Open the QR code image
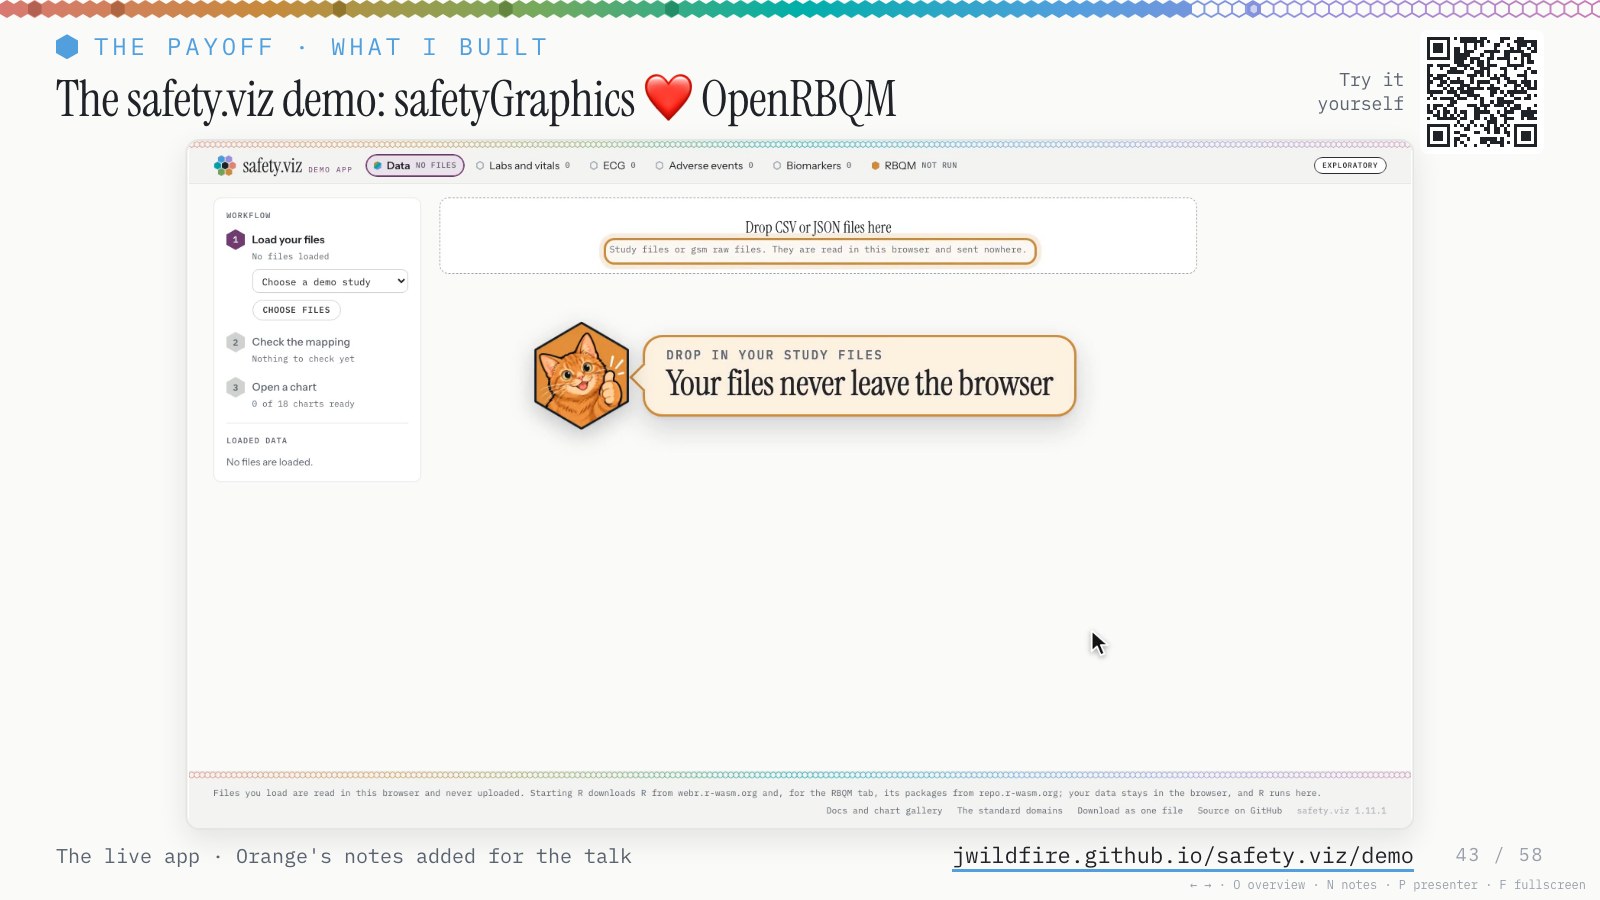 [1482, 92]
